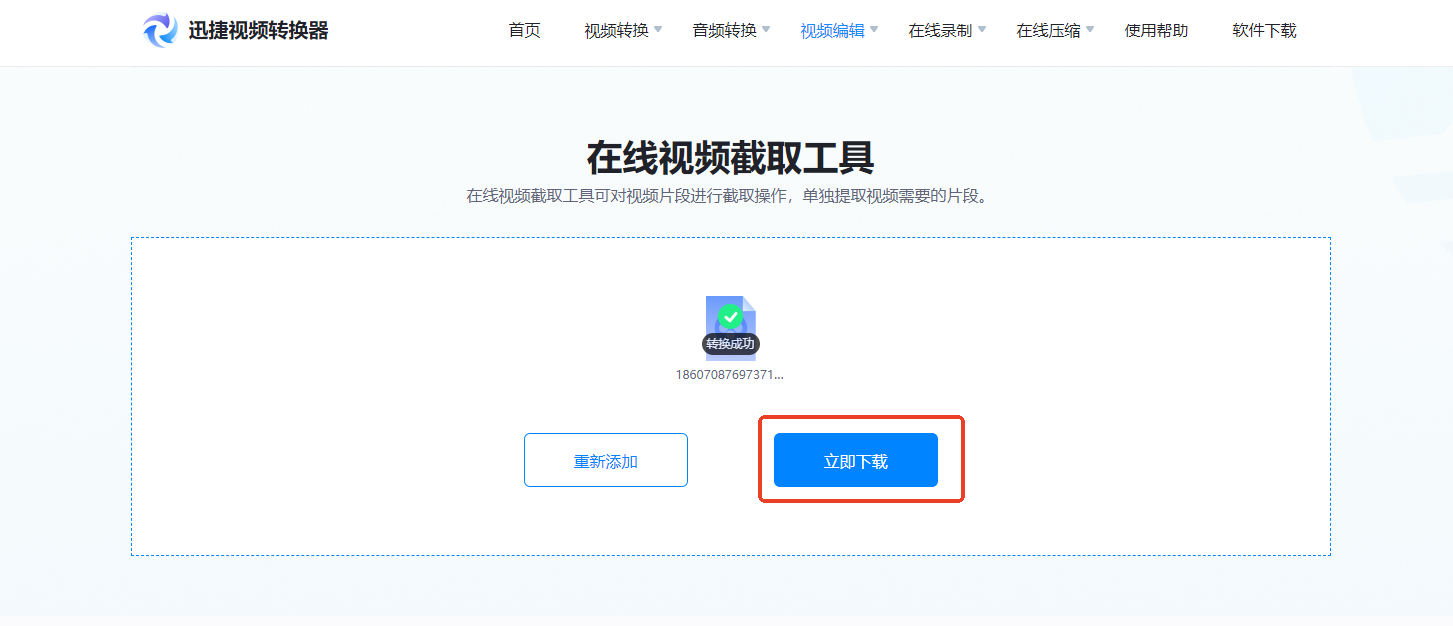Click the 迅捷视频转换器 brand name
The height and width of the screenshot is (626, 1453).
[258, 31]
